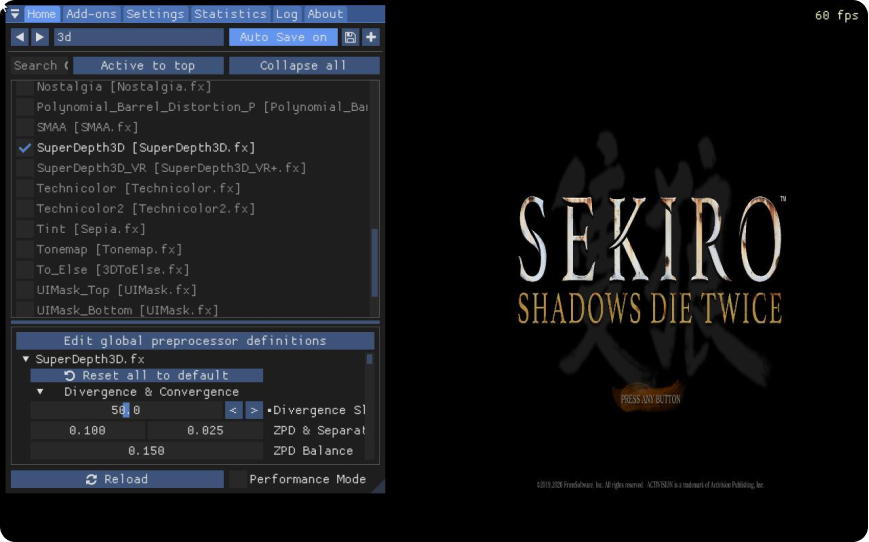Click the UIMask_Top [UIMask.fx] label
This screenshot has height=542, width=869.
(116, 290)
